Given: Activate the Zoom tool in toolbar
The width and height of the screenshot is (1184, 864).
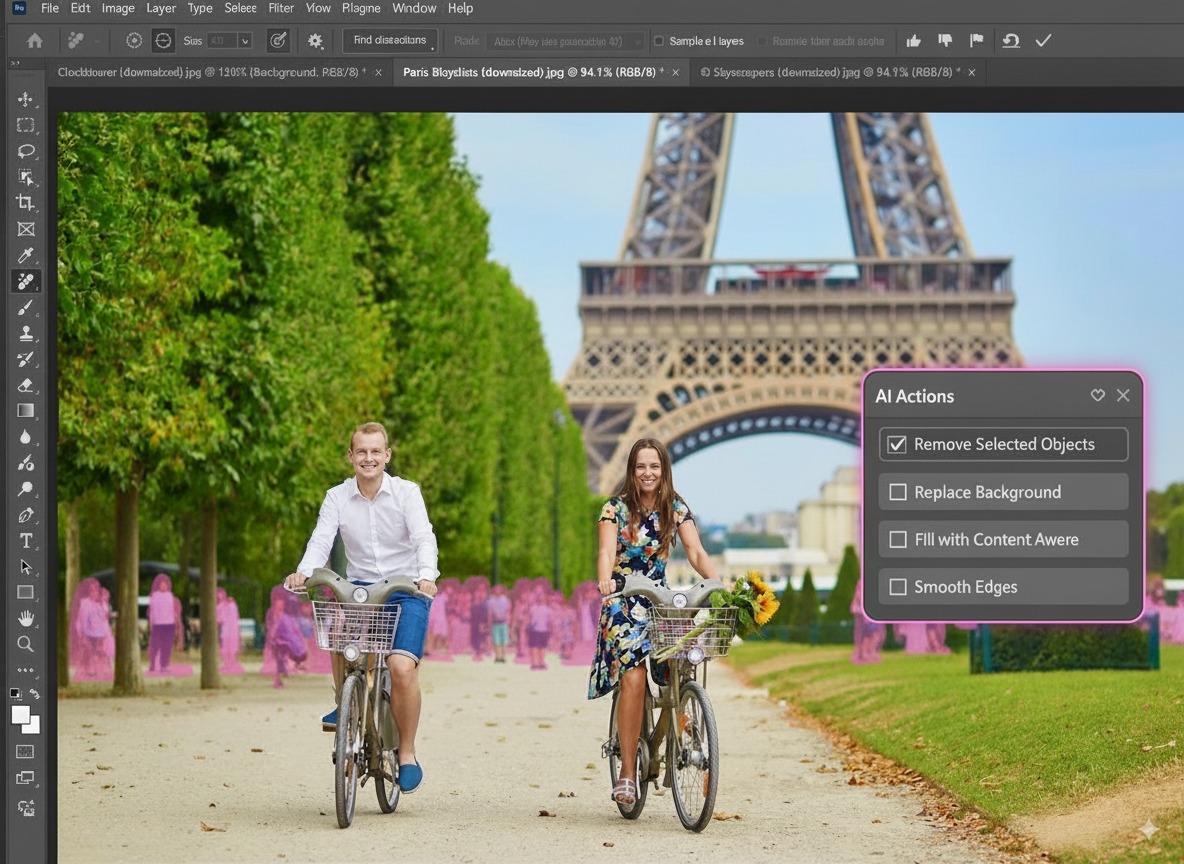Looking at the screenshot, I should point(26,644).
